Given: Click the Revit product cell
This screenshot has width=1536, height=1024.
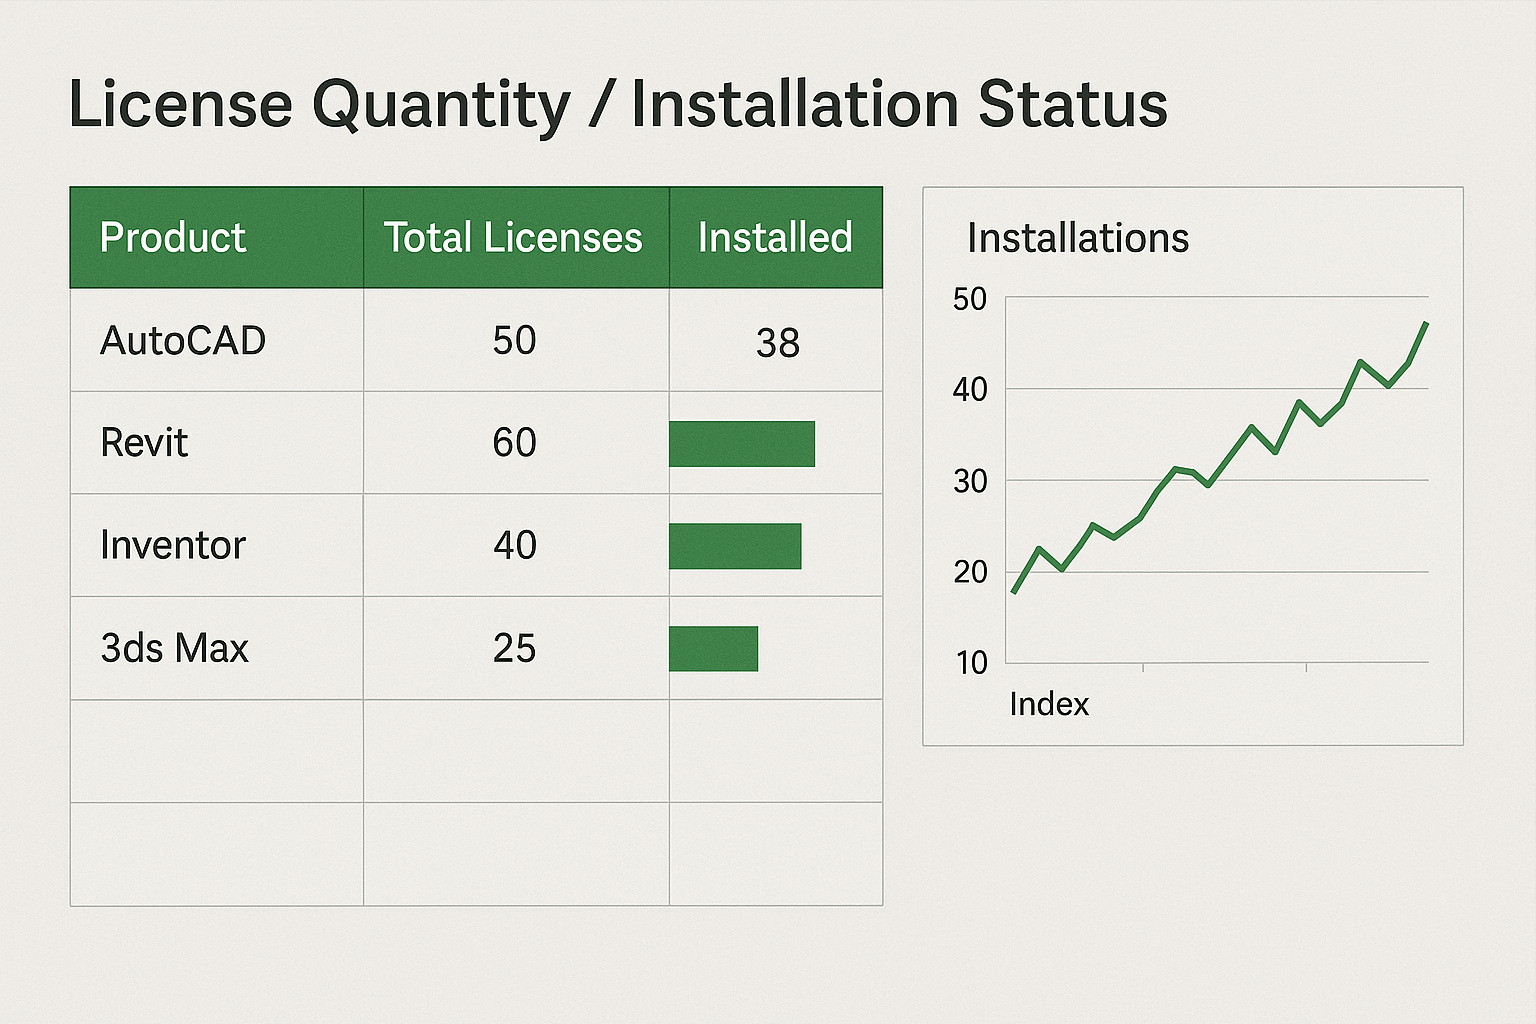Looking at the screenshot, I should (217, 442).
